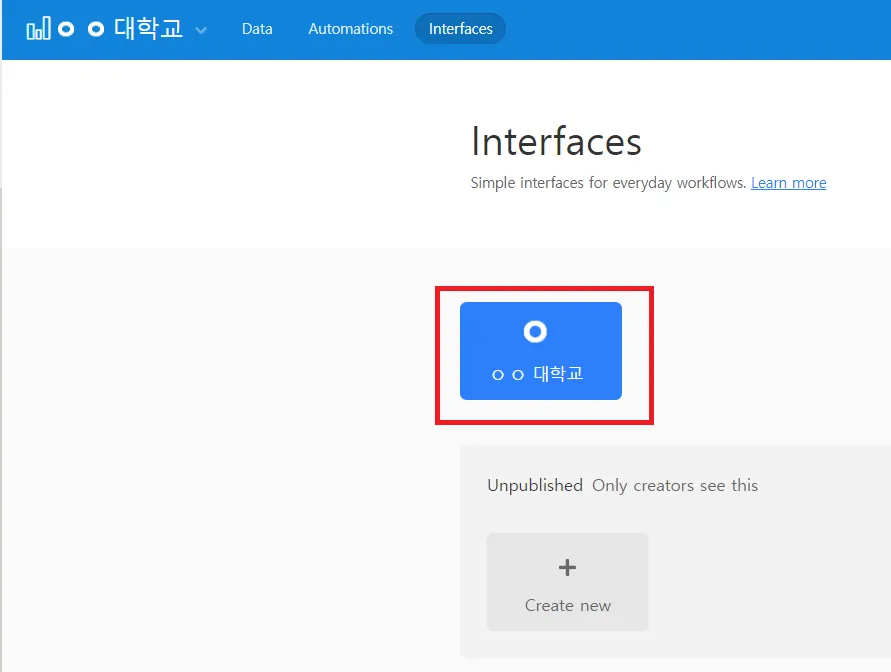Click the 'Simple interfaces for everyday workflows' text

608,183
